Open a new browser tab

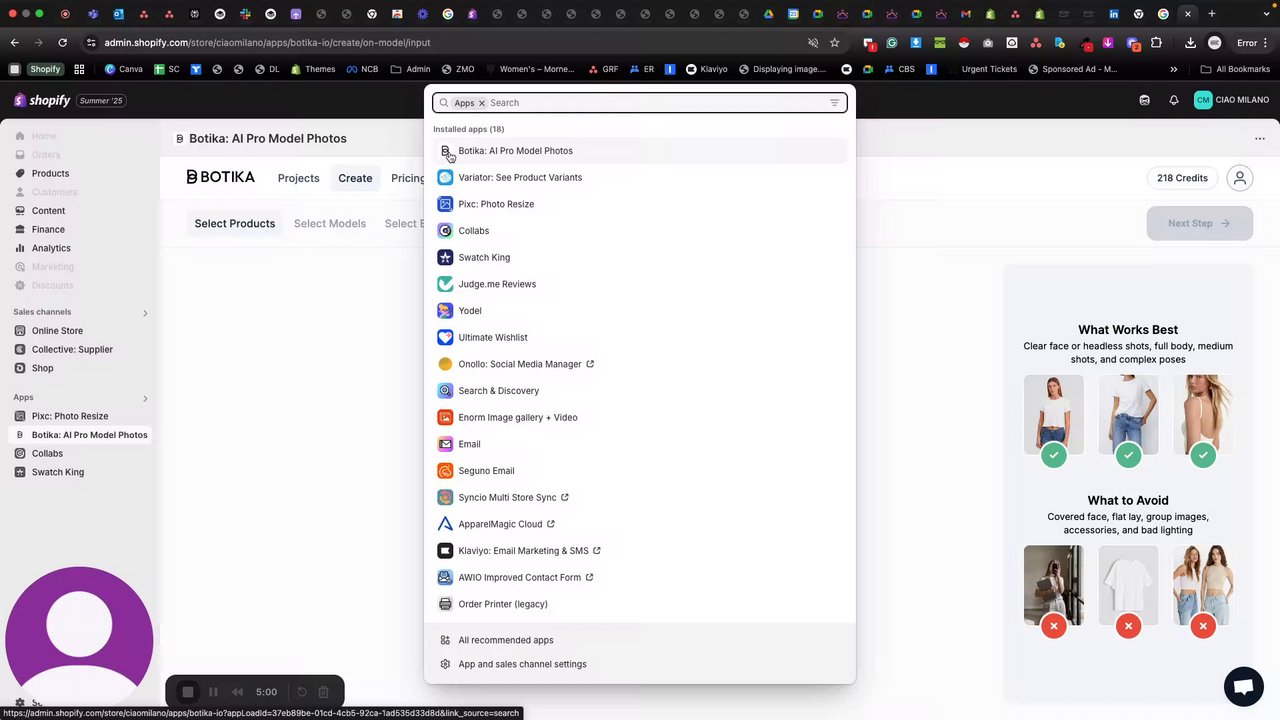(x=1212, y=14)
